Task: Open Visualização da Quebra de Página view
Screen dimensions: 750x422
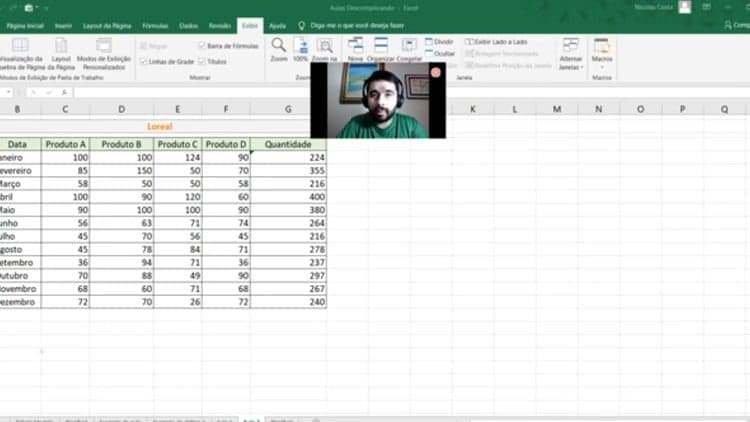Action: (20, 55)
